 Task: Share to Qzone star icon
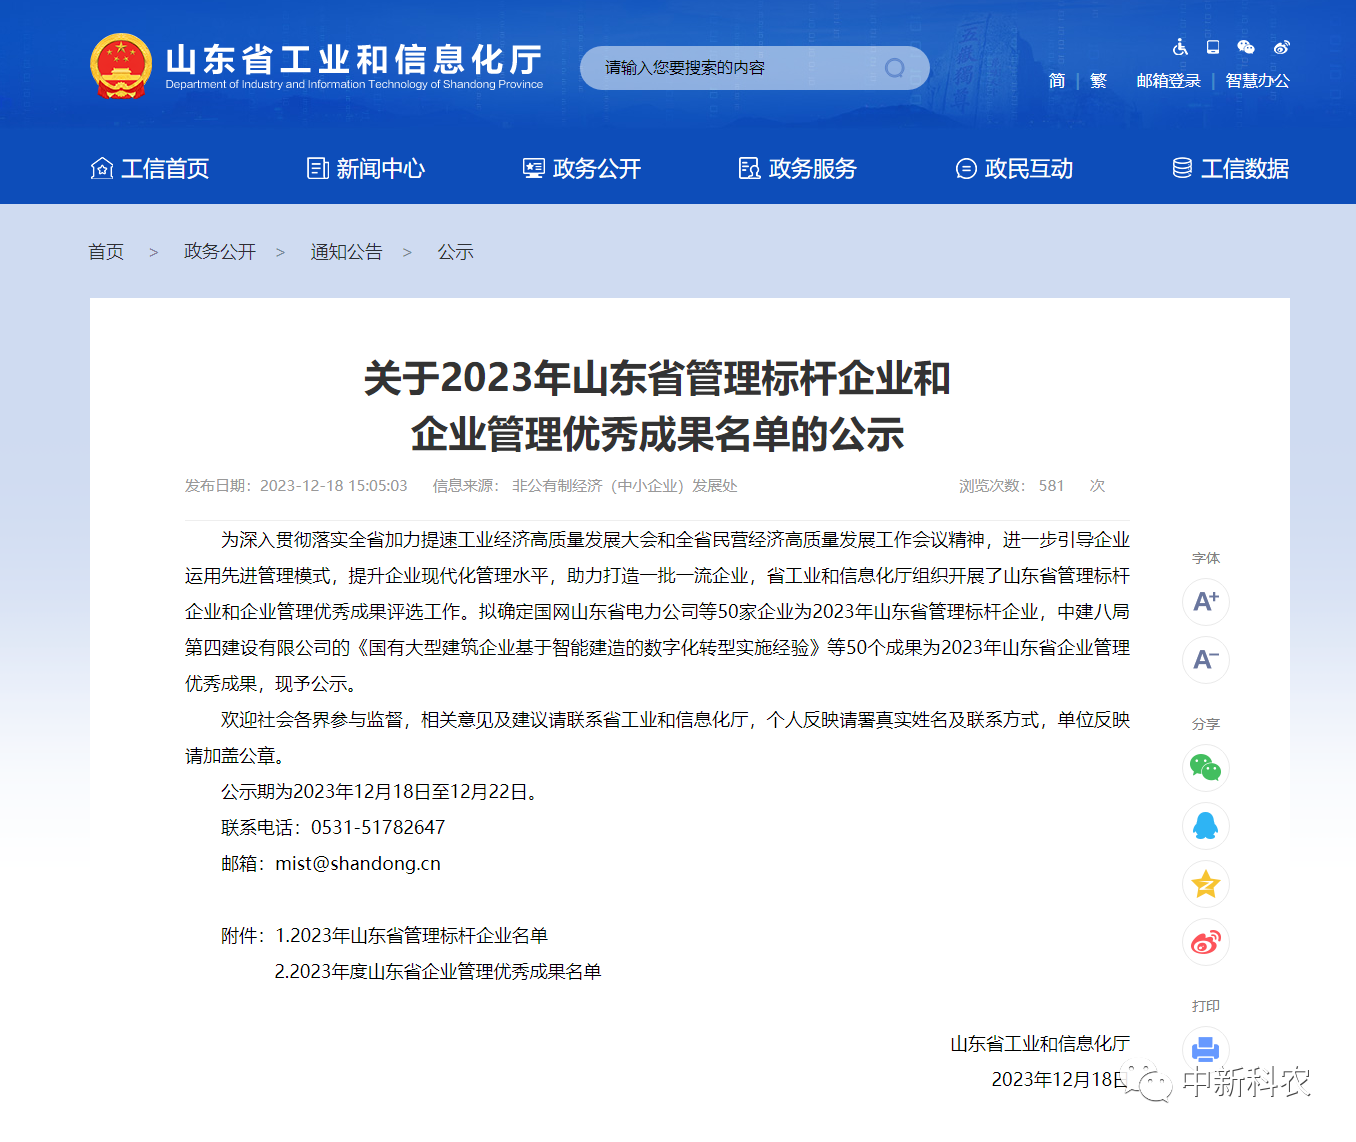point(1206,884)
